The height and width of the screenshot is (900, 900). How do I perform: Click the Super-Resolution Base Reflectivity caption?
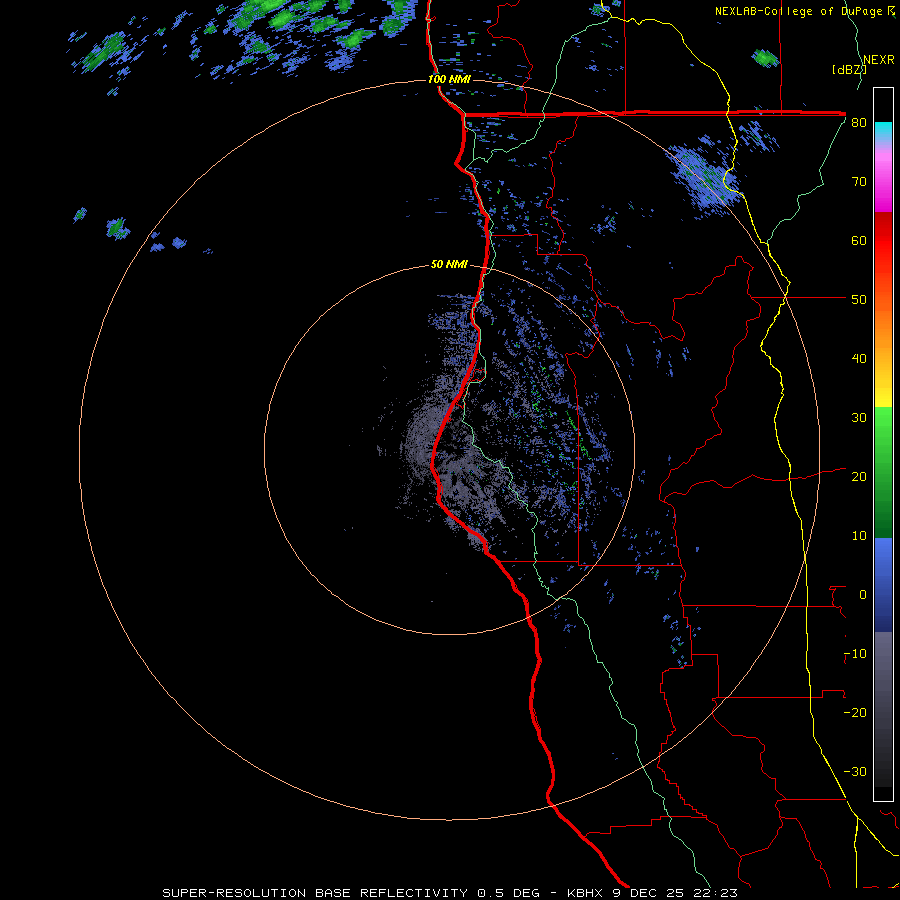click(450, 893)
